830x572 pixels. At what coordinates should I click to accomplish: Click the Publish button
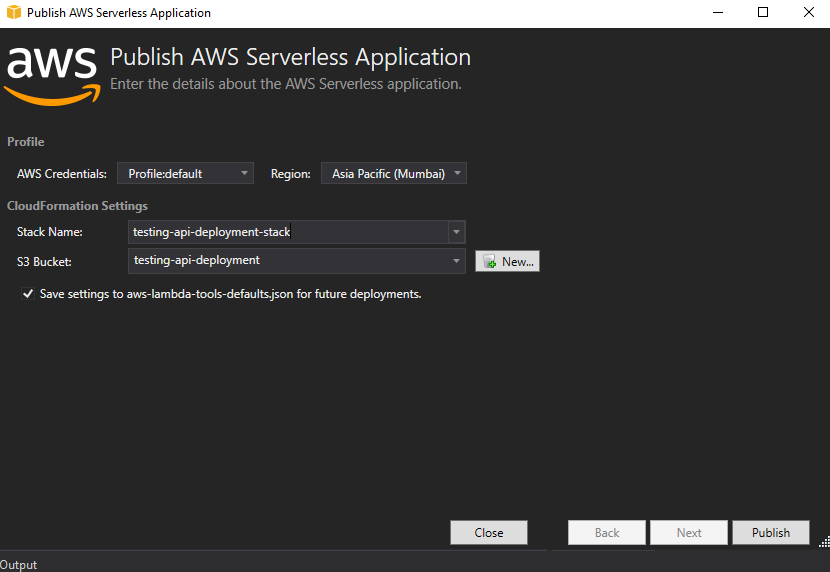click(771, 532)
